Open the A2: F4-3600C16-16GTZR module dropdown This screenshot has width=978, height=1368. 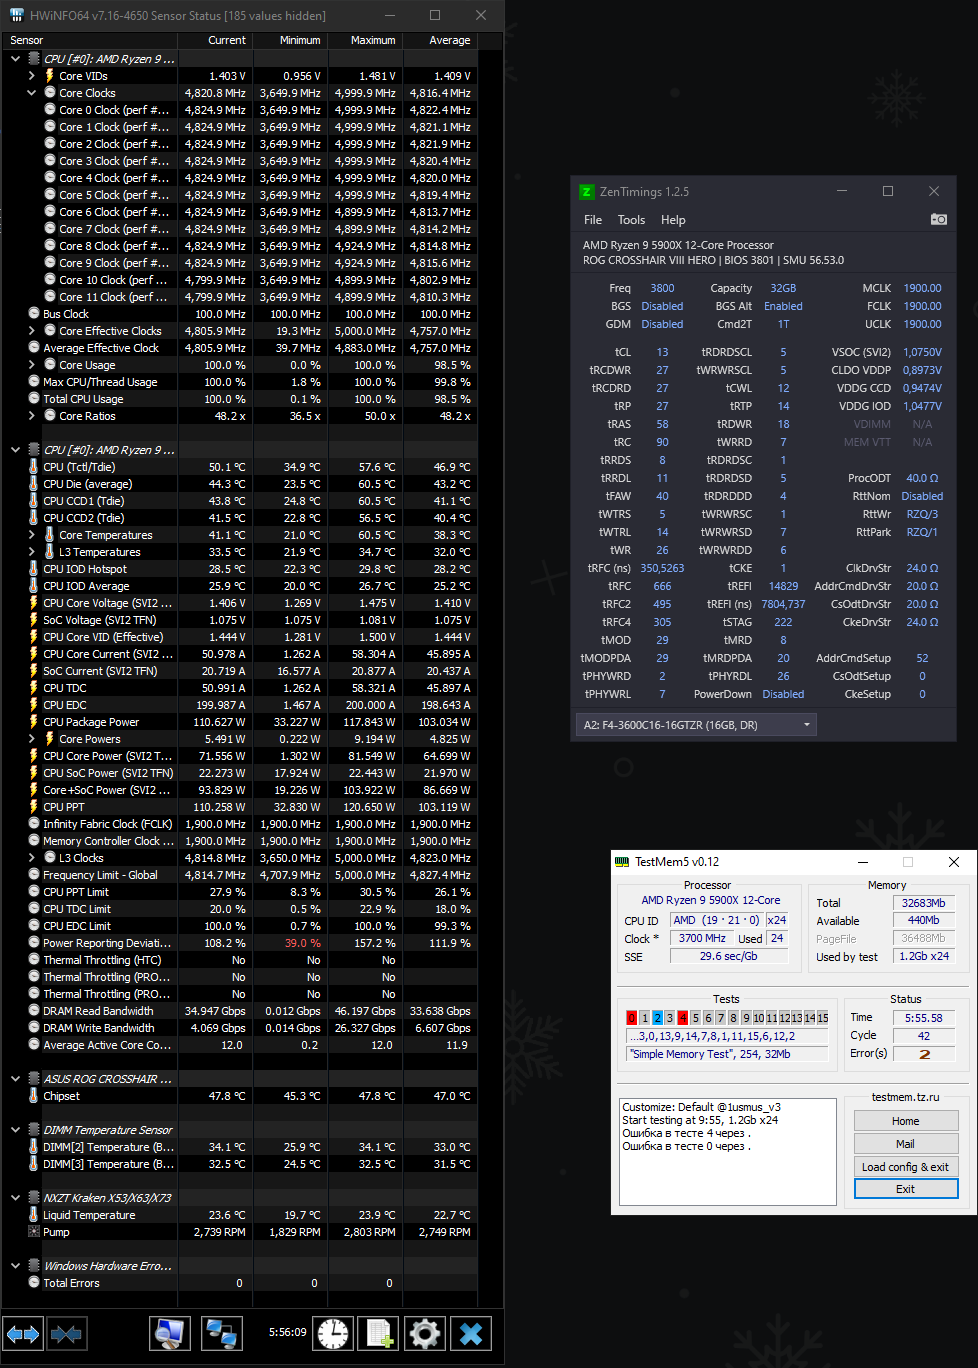coord(696,725)
